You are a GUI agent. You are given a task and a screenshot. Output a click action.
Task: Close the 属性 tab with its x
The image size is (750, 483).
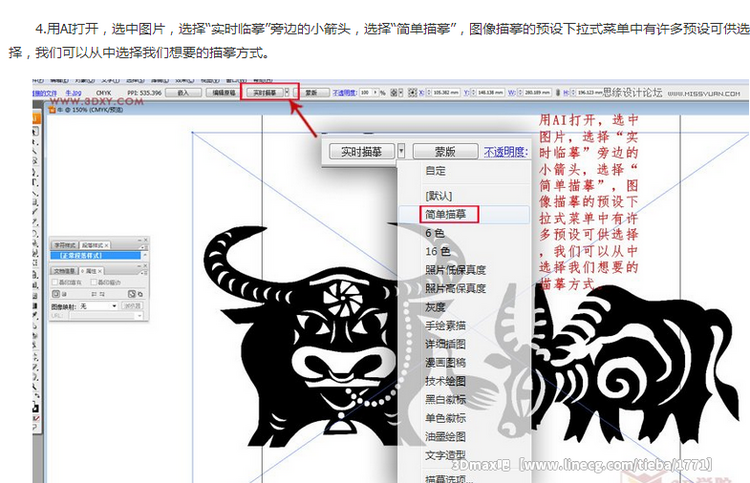click(100, 271)
